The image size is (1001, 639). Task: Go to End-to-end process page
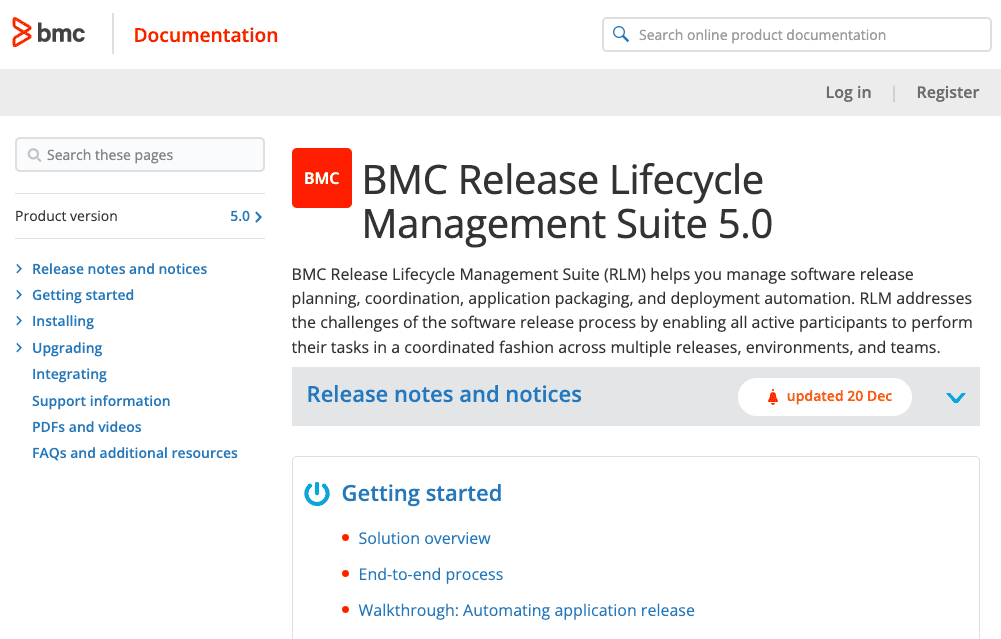point(430,574)
